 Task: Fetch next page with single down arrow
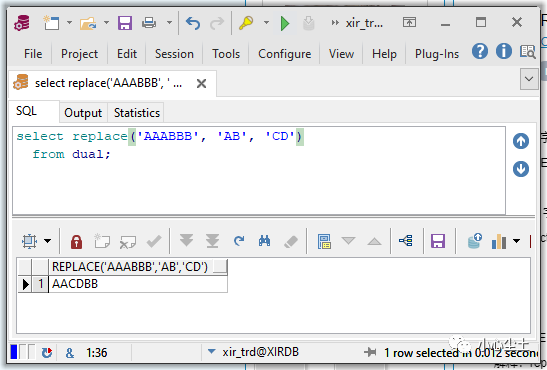tap(186, 241)
